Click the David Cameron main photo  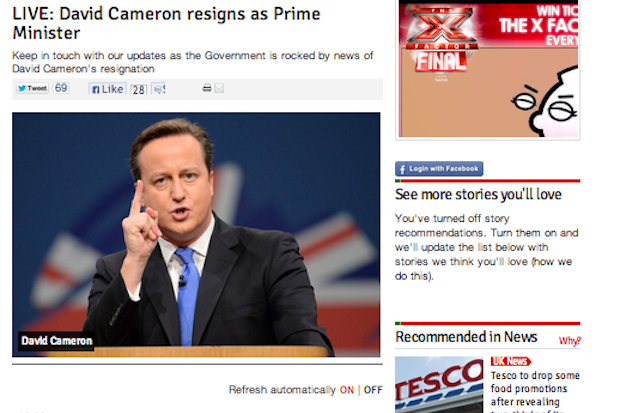[x=196, y=235]
